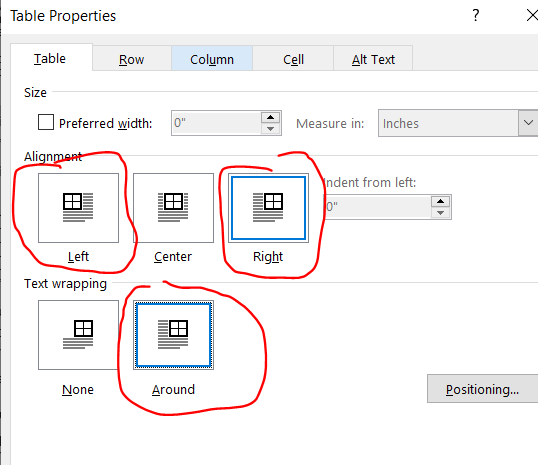Screen dimensions: 538x465
Task: Switch to the Column tab
Action: click(x=212, y=59)
